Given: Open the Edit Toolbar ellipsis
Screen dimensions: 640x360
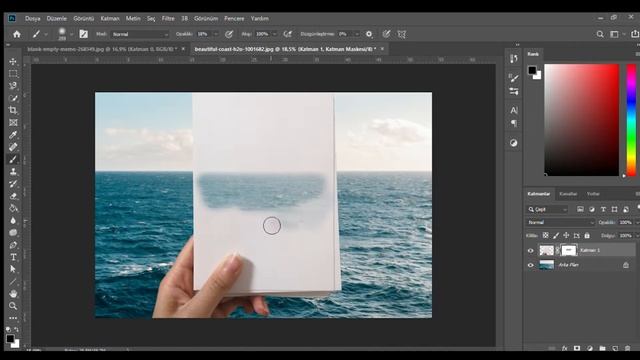Looking at the screenshot, I should (x=13, y=318).
